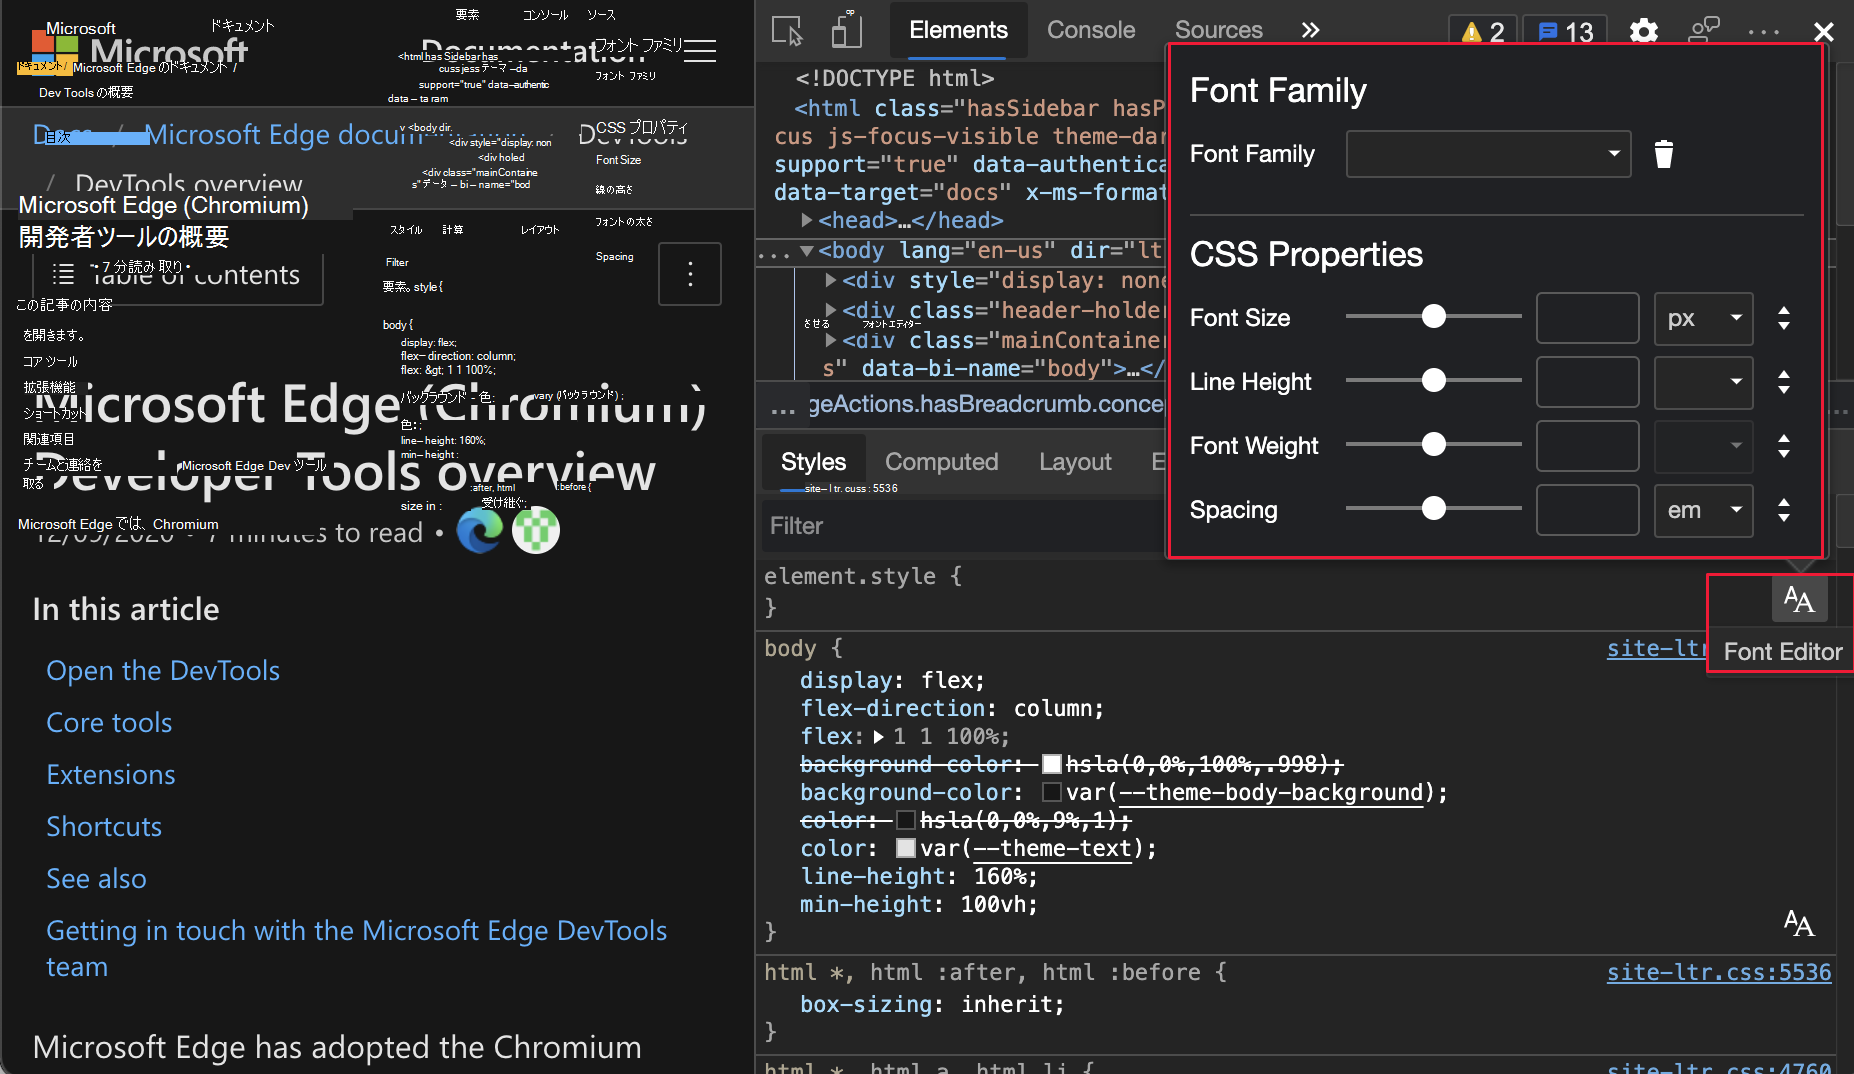The height and width of the screenshot is (1074, 1854).
Task: Click the Font Editor icon for element.style
Action: [x=1798, y=600]
